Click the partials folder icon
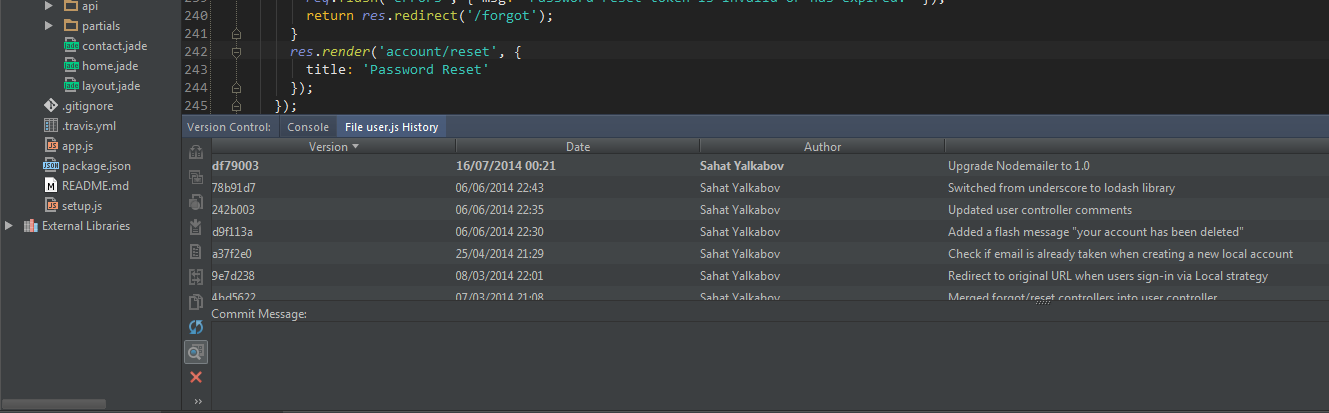This screenshot has width=1329, height=413. pos(70,25)
